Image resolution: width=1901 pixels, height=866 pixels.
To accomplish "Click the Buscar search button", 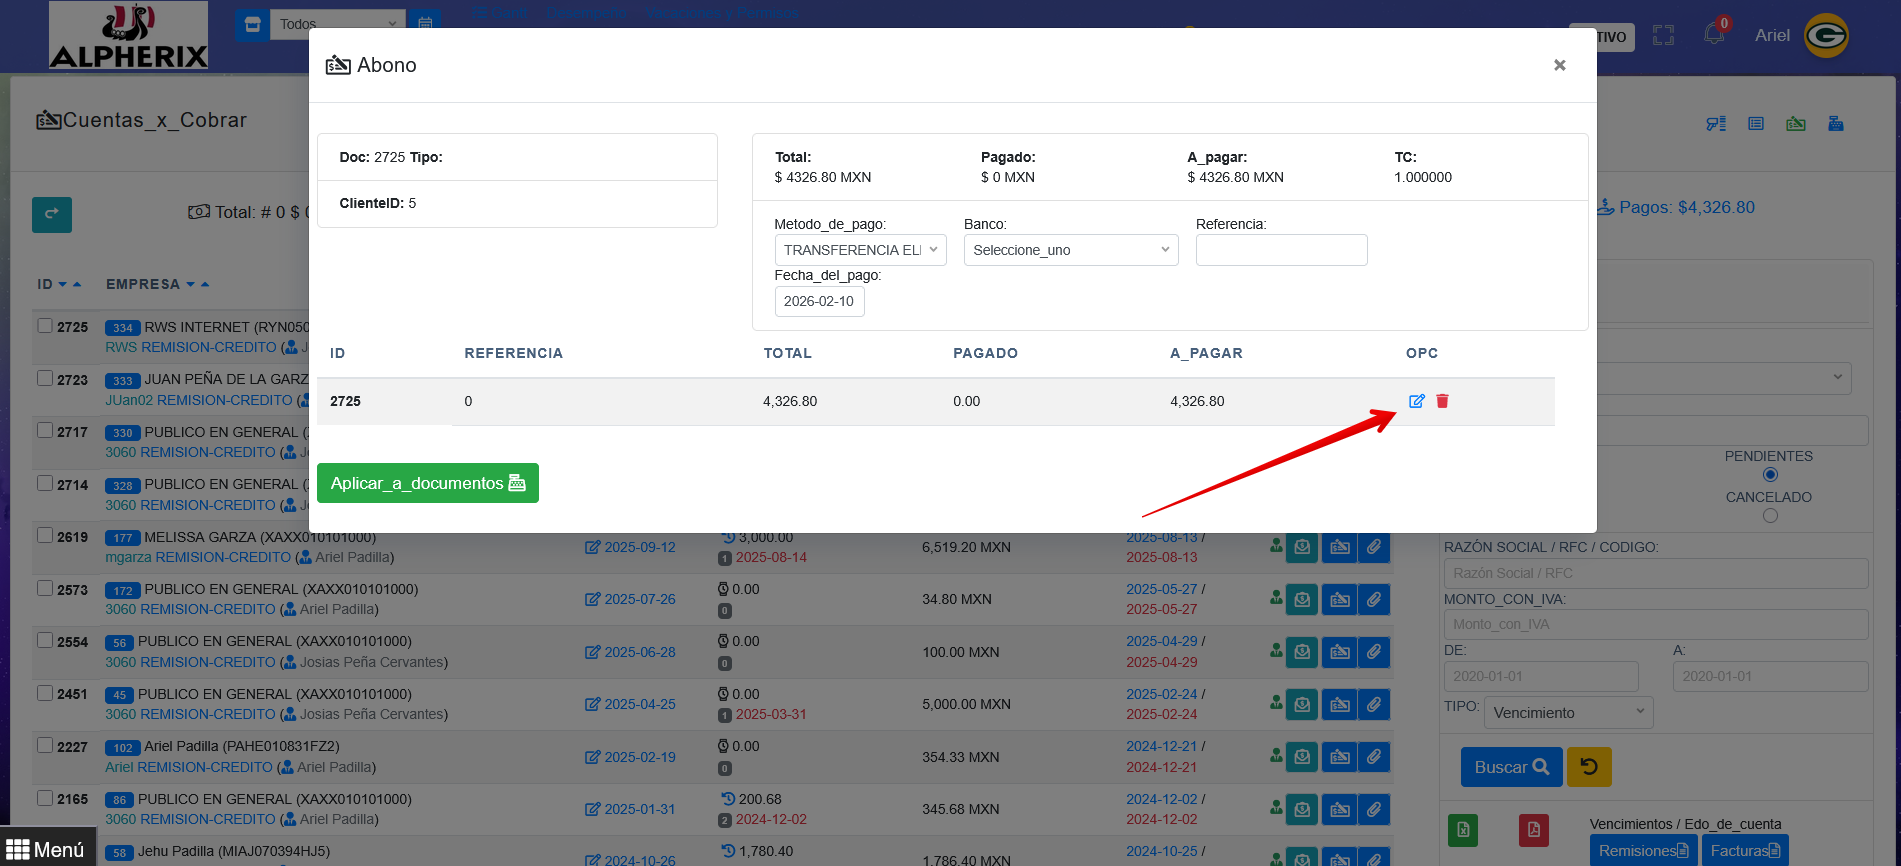I will coord(1511,767).
